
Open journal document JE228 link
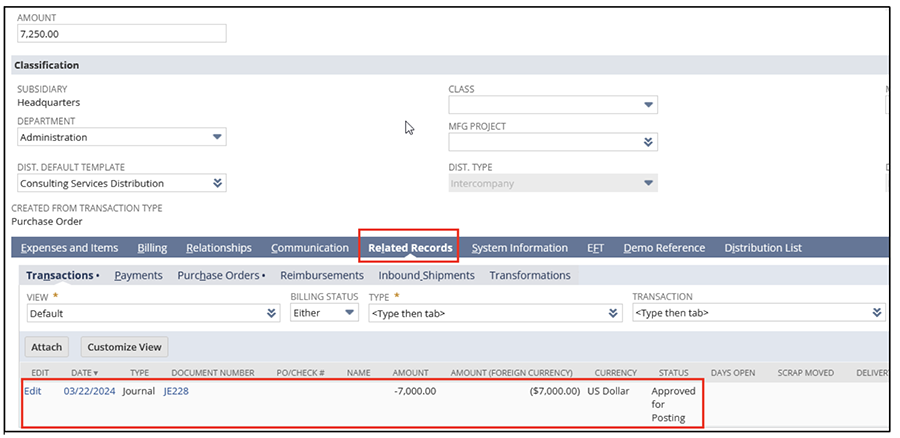pos(176,391)
